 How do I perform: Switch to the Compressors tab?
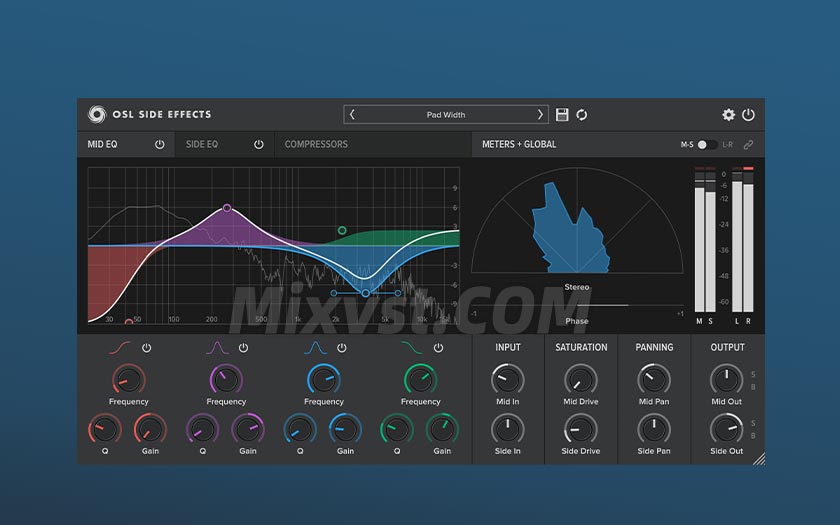[316, 145]
